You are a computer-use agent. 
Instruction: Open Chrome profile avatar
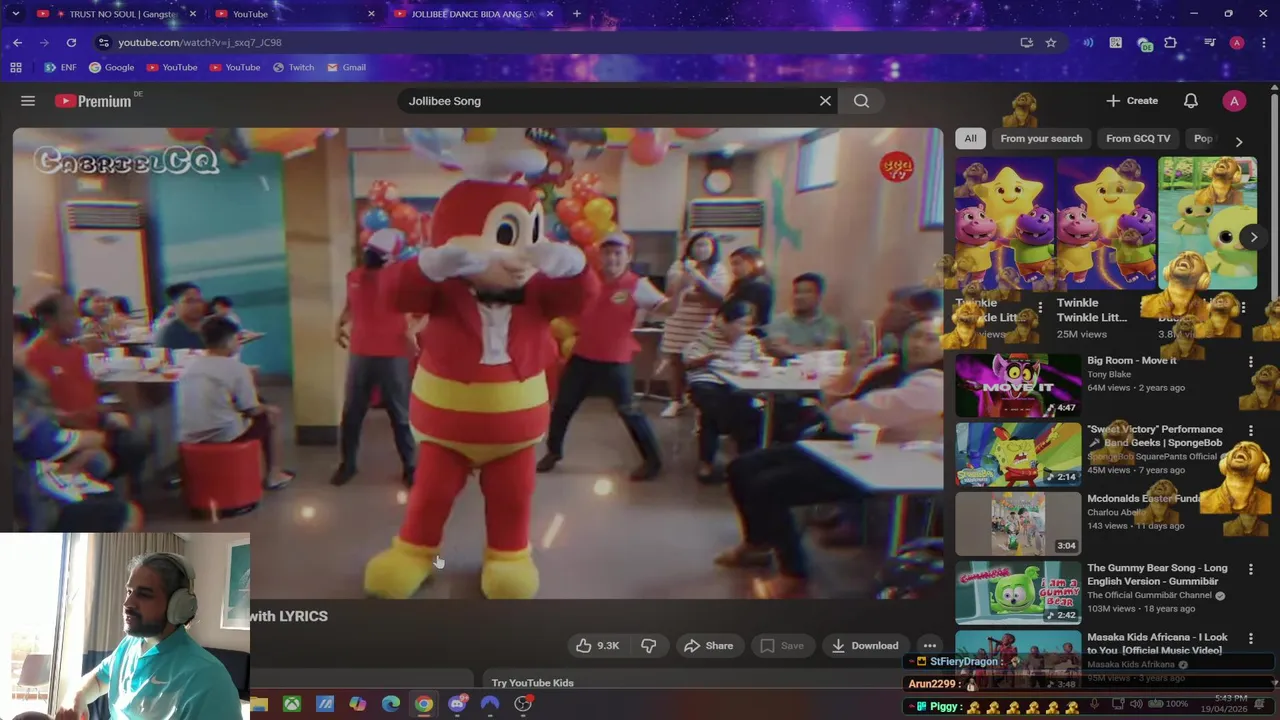pyautogui.click(x=1237, y=43)
